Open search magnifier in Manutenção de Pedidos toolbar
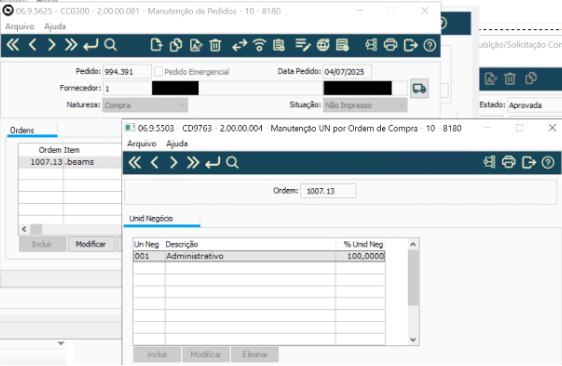 click(110, 45)
